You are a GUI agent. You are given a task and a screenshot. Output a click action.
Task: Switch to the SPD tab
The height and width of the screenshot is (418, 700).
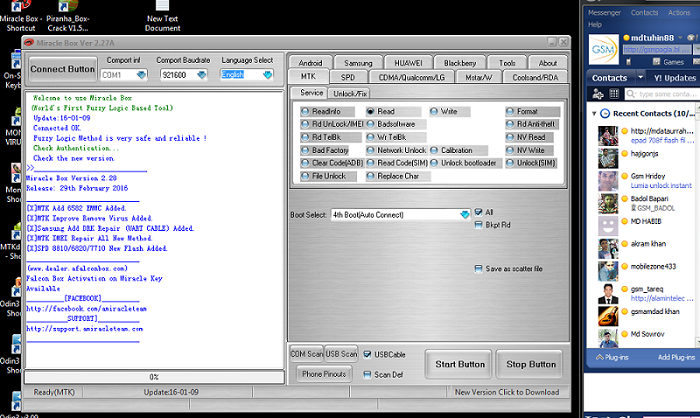348,77
